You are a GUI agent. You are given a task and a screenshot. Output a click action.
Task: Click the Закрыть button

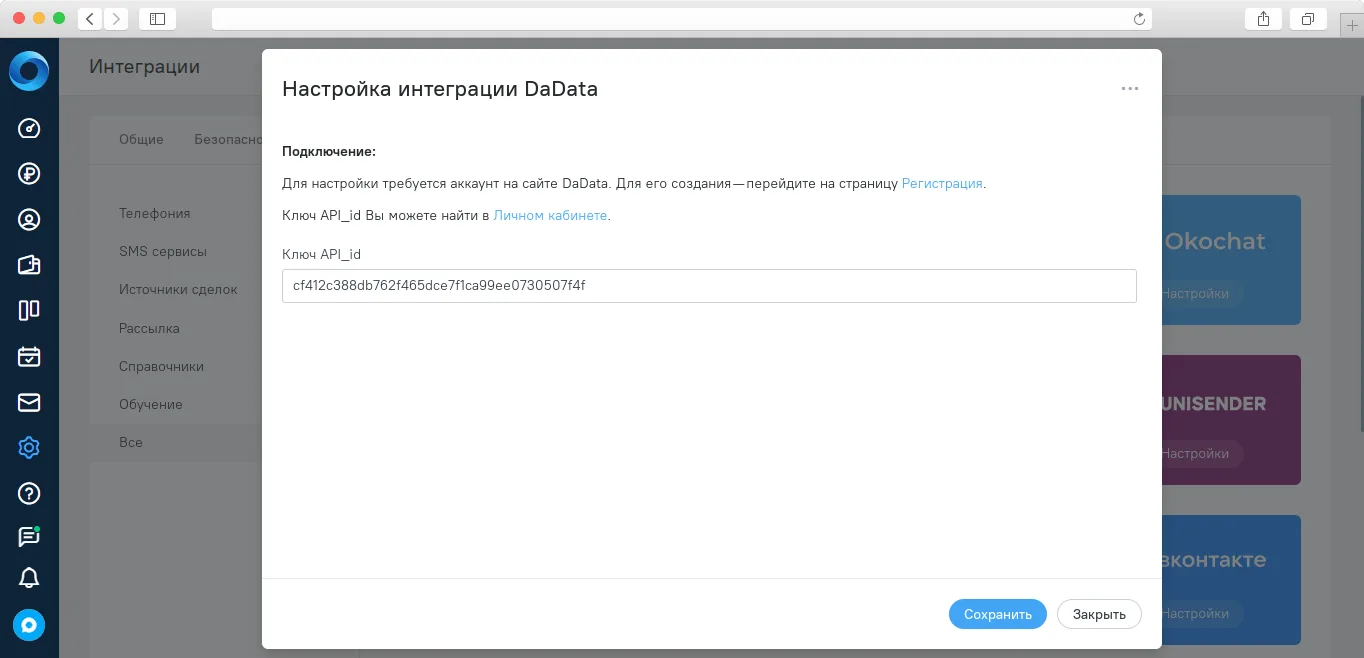pyautogui.click(x=1099, y=614)
